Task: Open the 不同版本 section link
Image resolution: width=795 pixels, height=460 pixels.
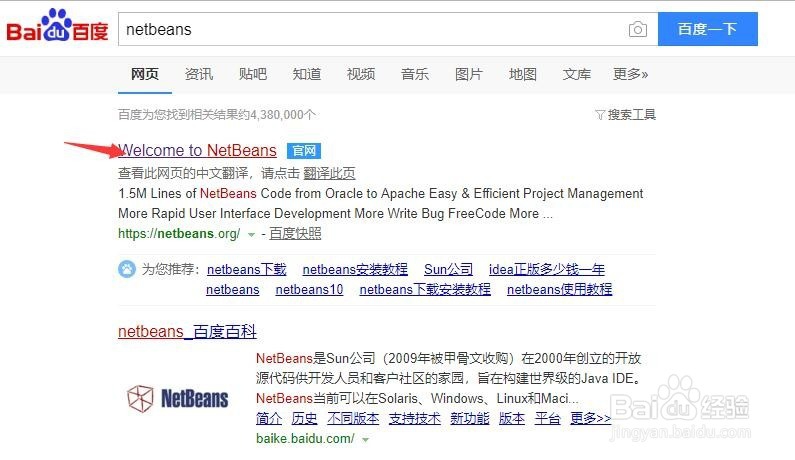Action: pyautogui.click(x=353, y=418)
